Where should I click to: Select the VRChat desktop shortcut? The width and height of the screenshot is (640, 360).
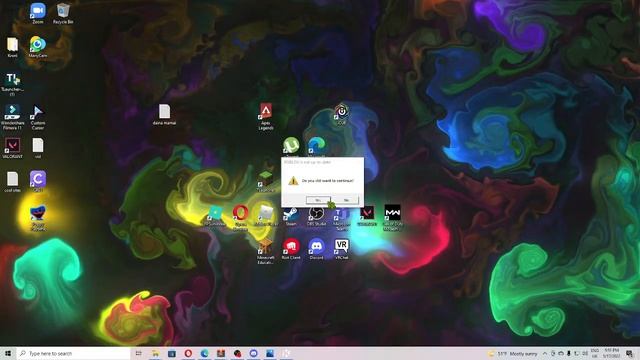341,249
